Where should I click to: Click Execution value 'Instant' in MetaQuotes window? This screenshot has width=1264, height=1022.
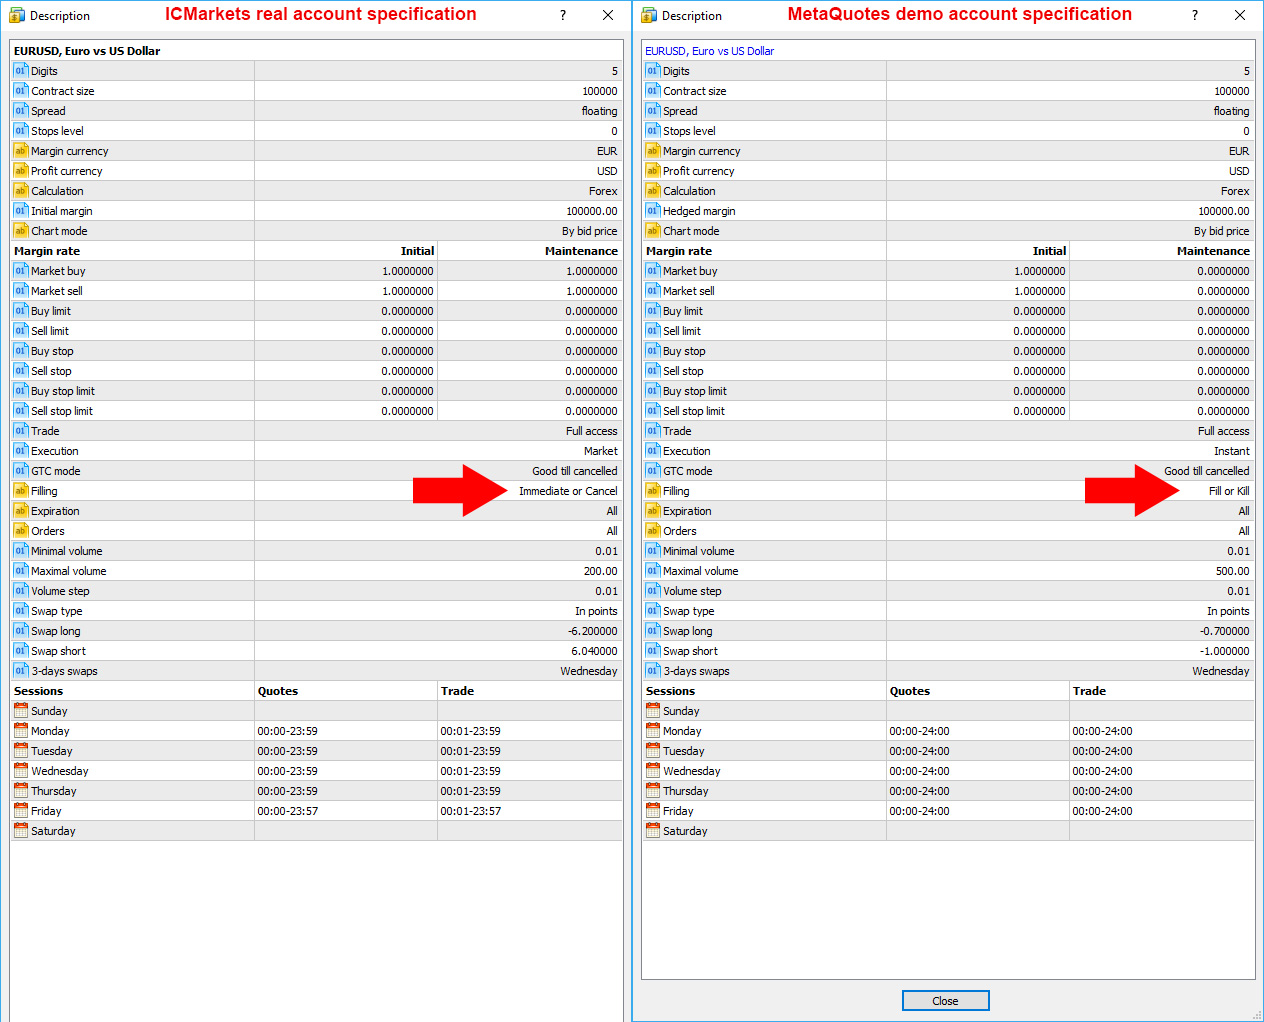1232,451
